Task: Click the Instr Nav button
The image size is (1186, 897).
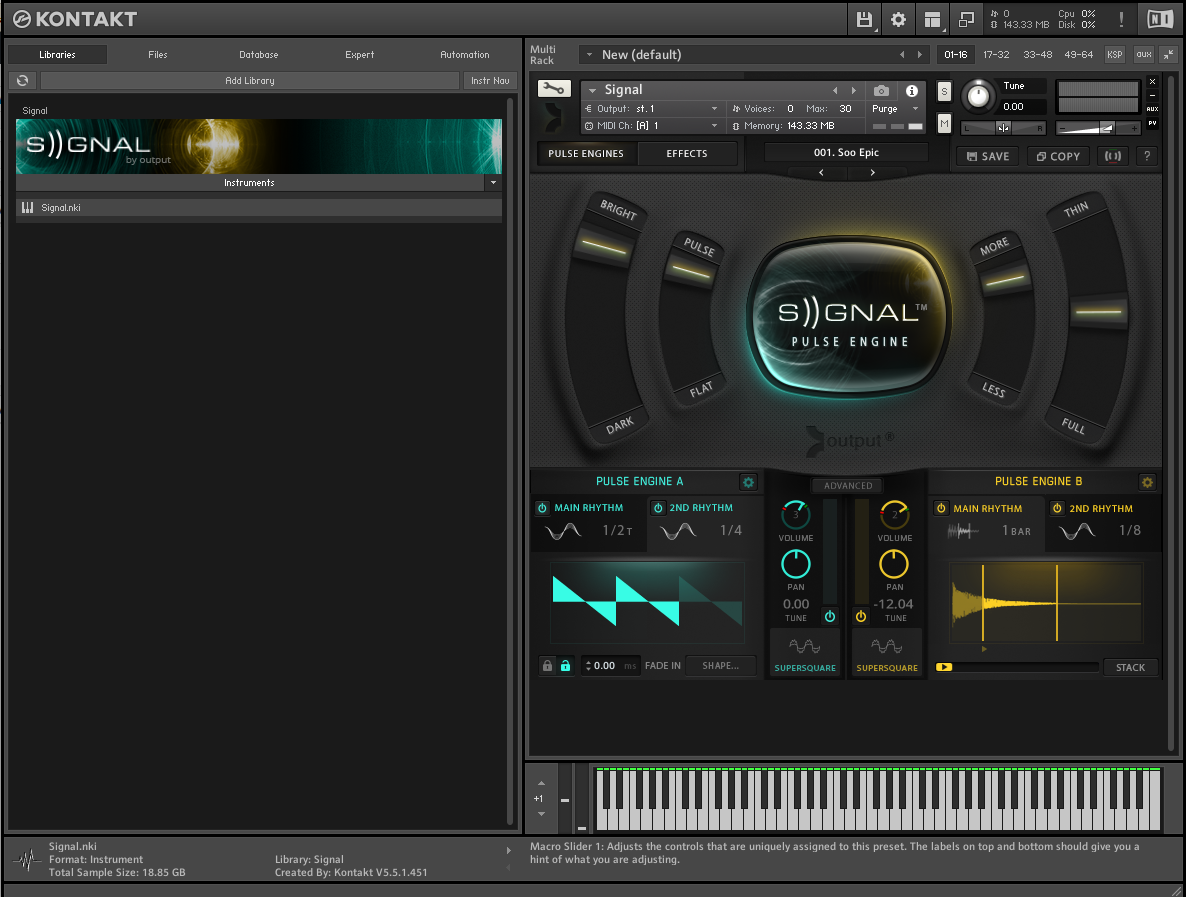Action: click(x=490, y=80)
